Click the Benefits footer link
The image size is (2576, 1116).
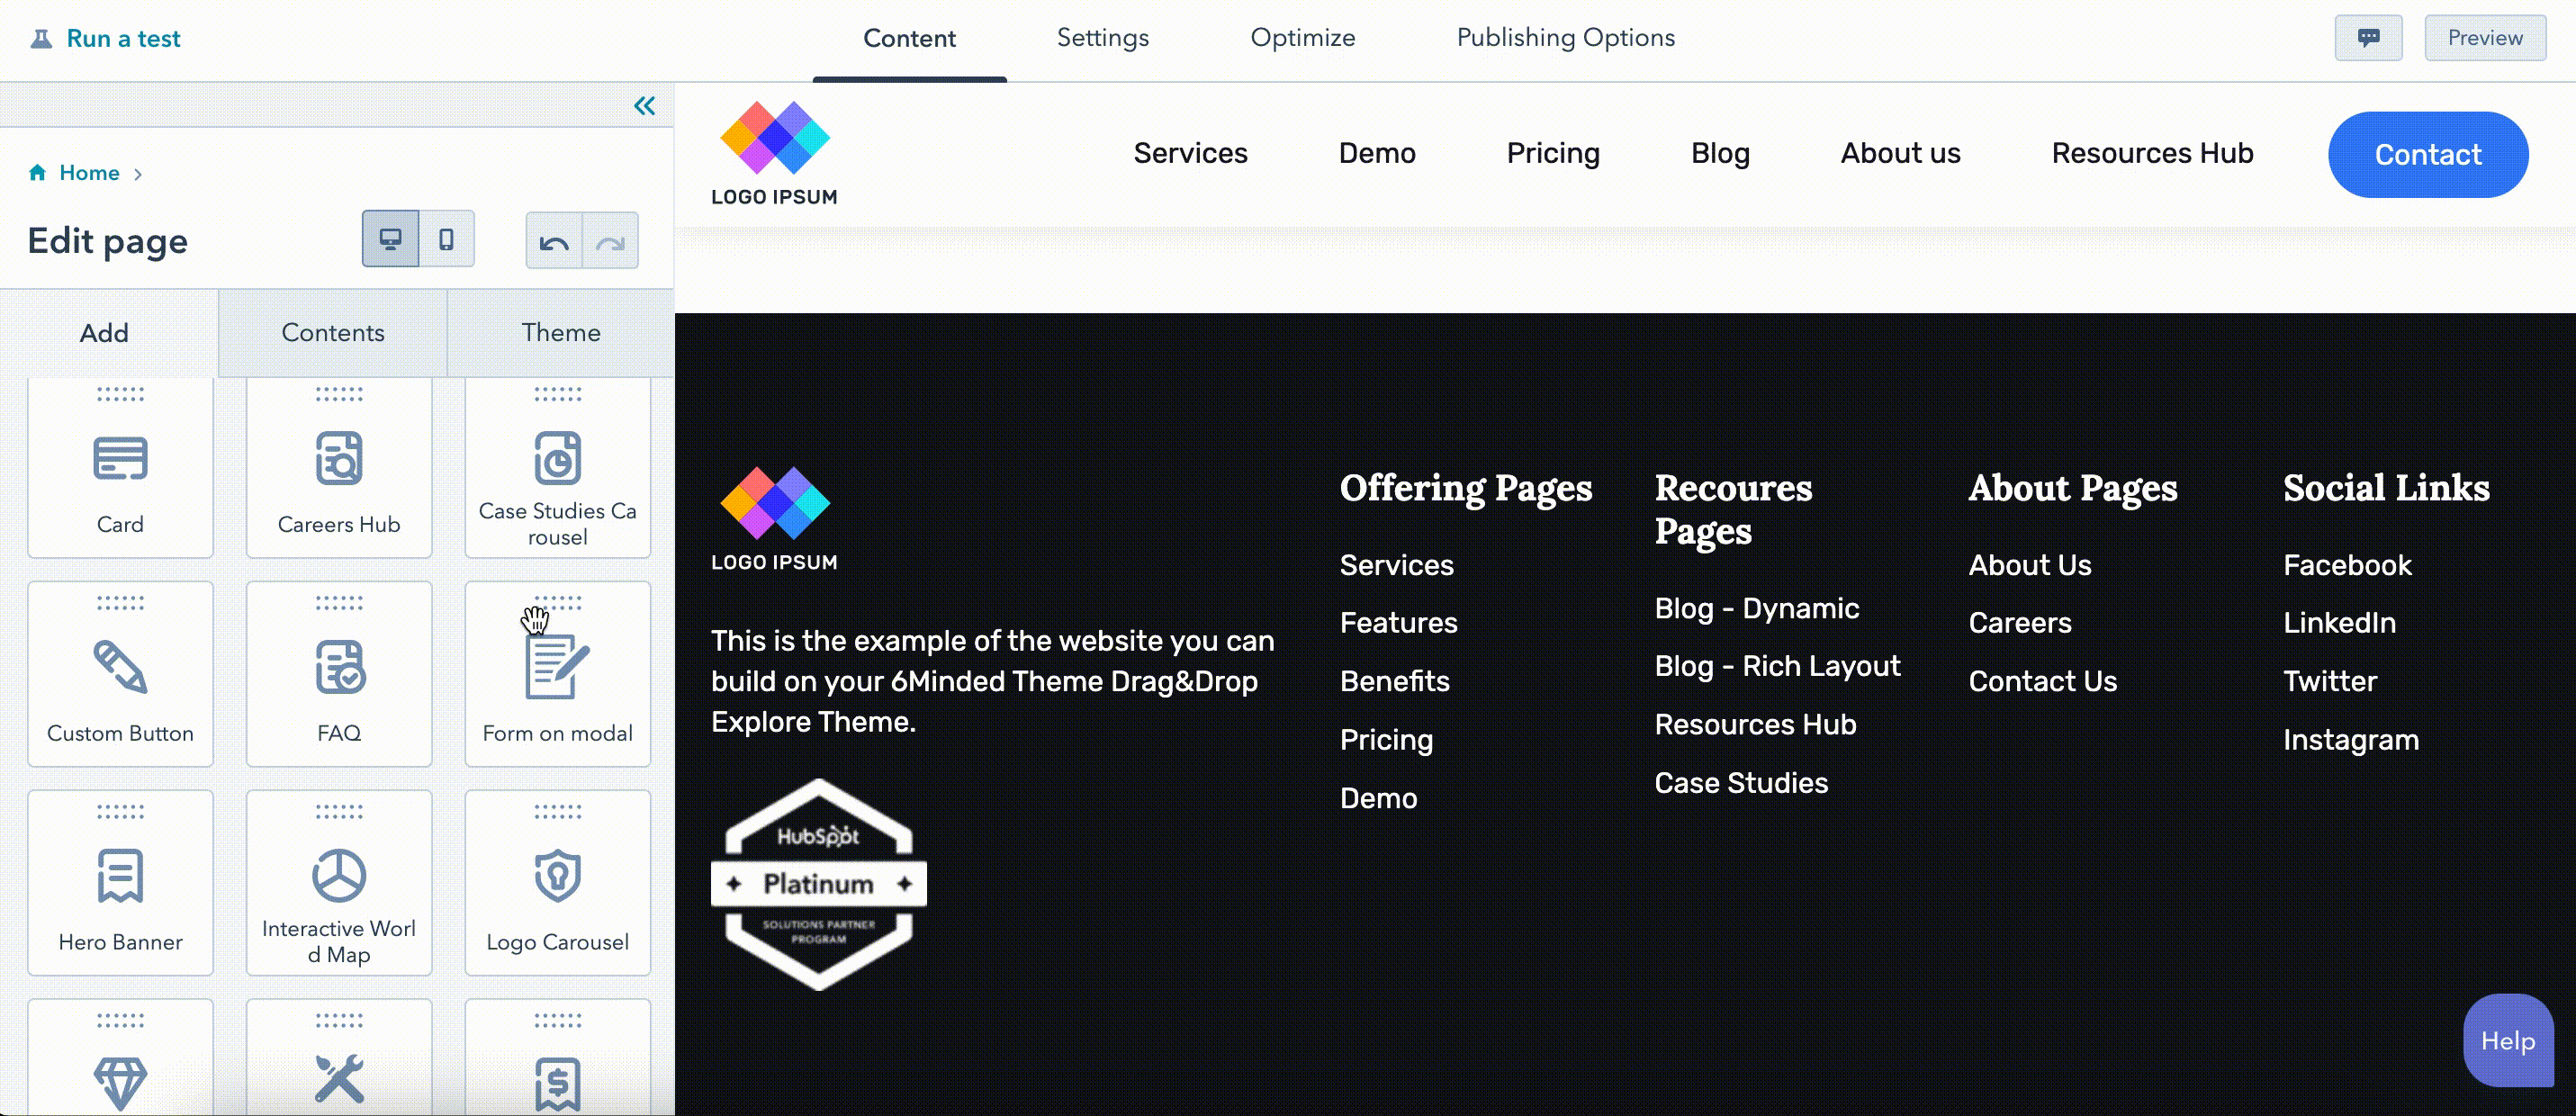(1394, 681)
